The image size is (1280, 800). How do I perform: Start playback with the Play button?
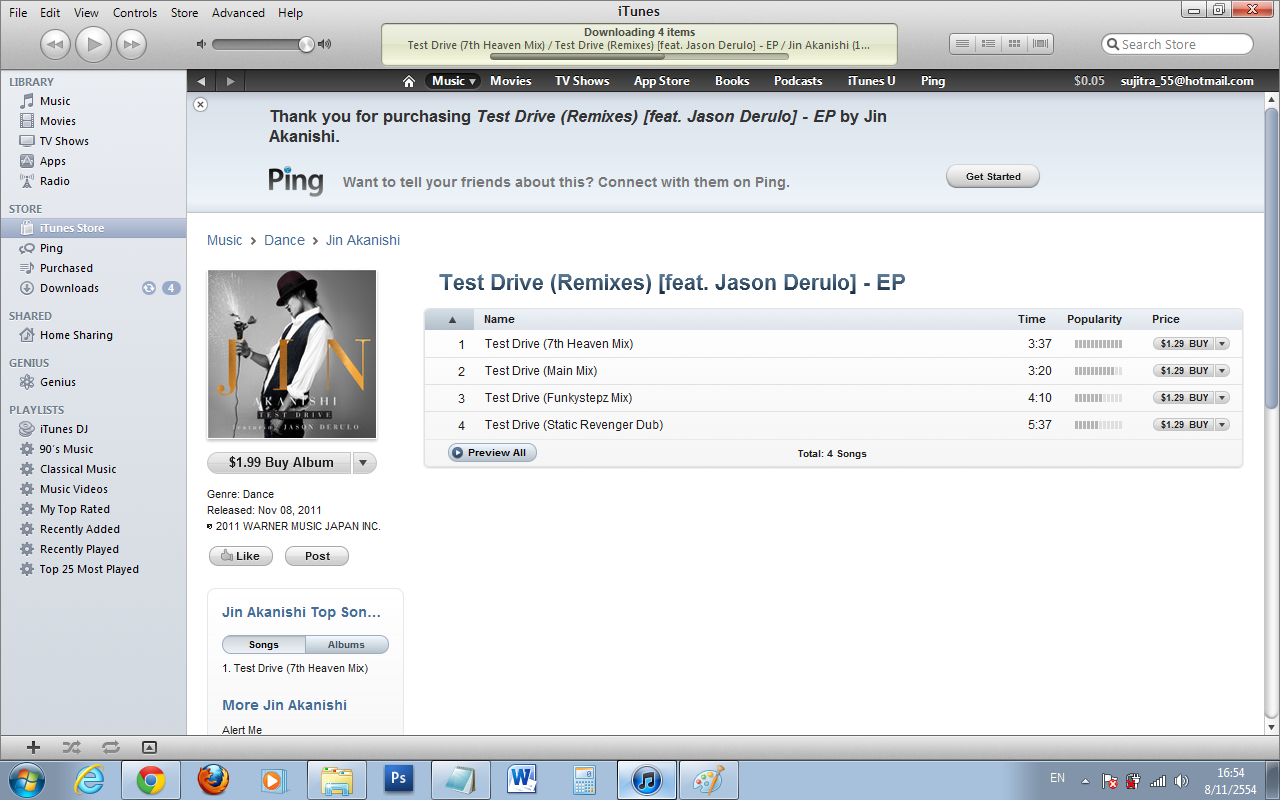[94, 44]
